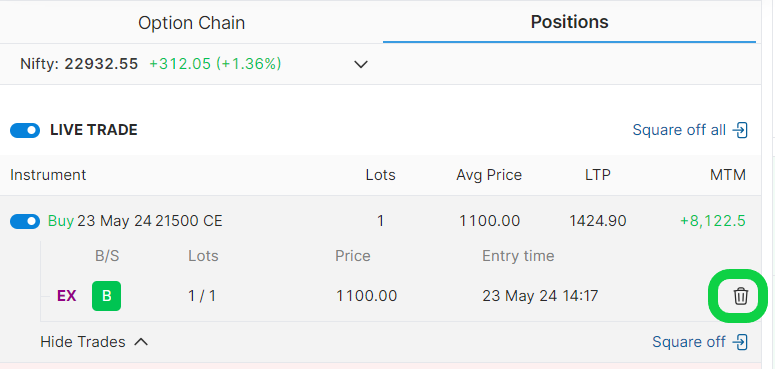Expand the Nifty index dropdown chevron

[361, 64]
